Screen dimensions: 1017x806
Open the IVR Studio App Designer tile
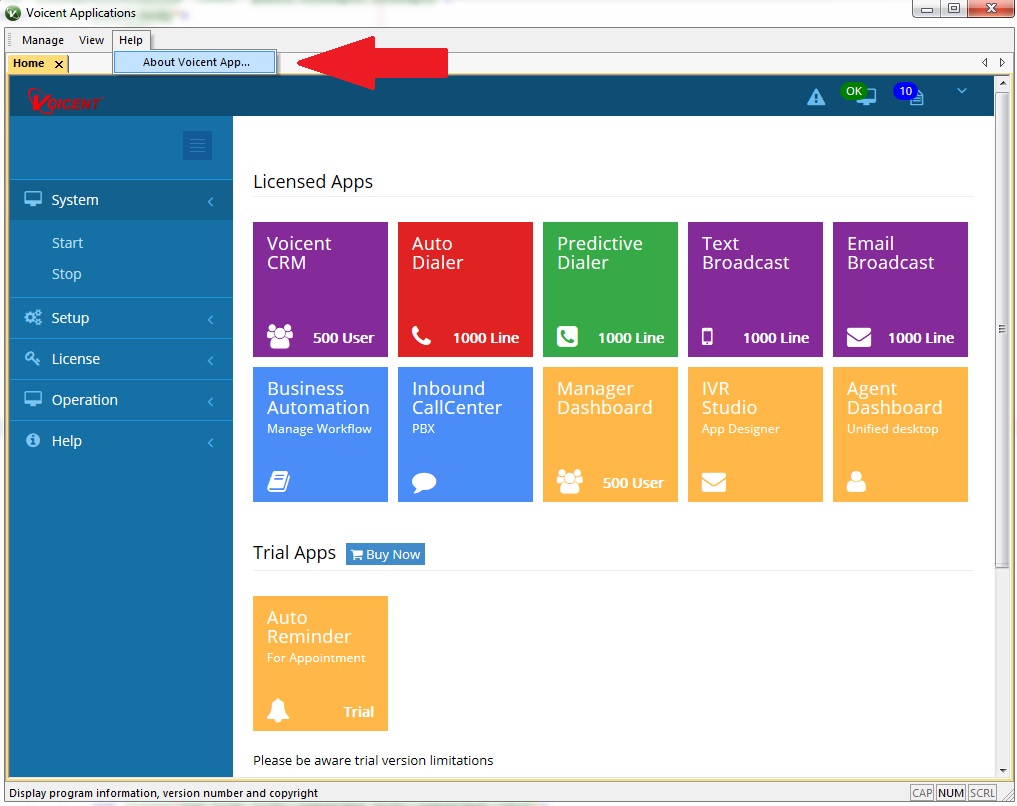[x=755, y=434]
